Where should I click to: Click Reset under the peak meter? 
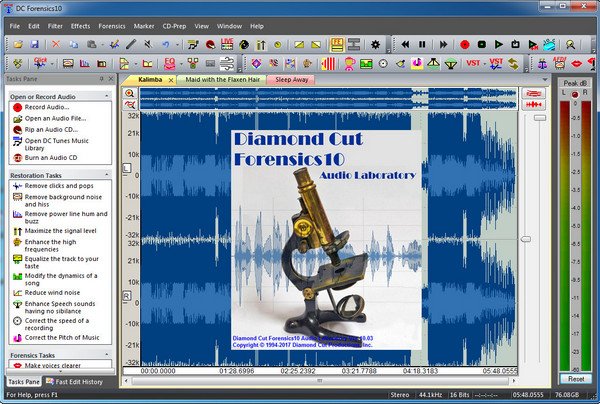[576, 379]
